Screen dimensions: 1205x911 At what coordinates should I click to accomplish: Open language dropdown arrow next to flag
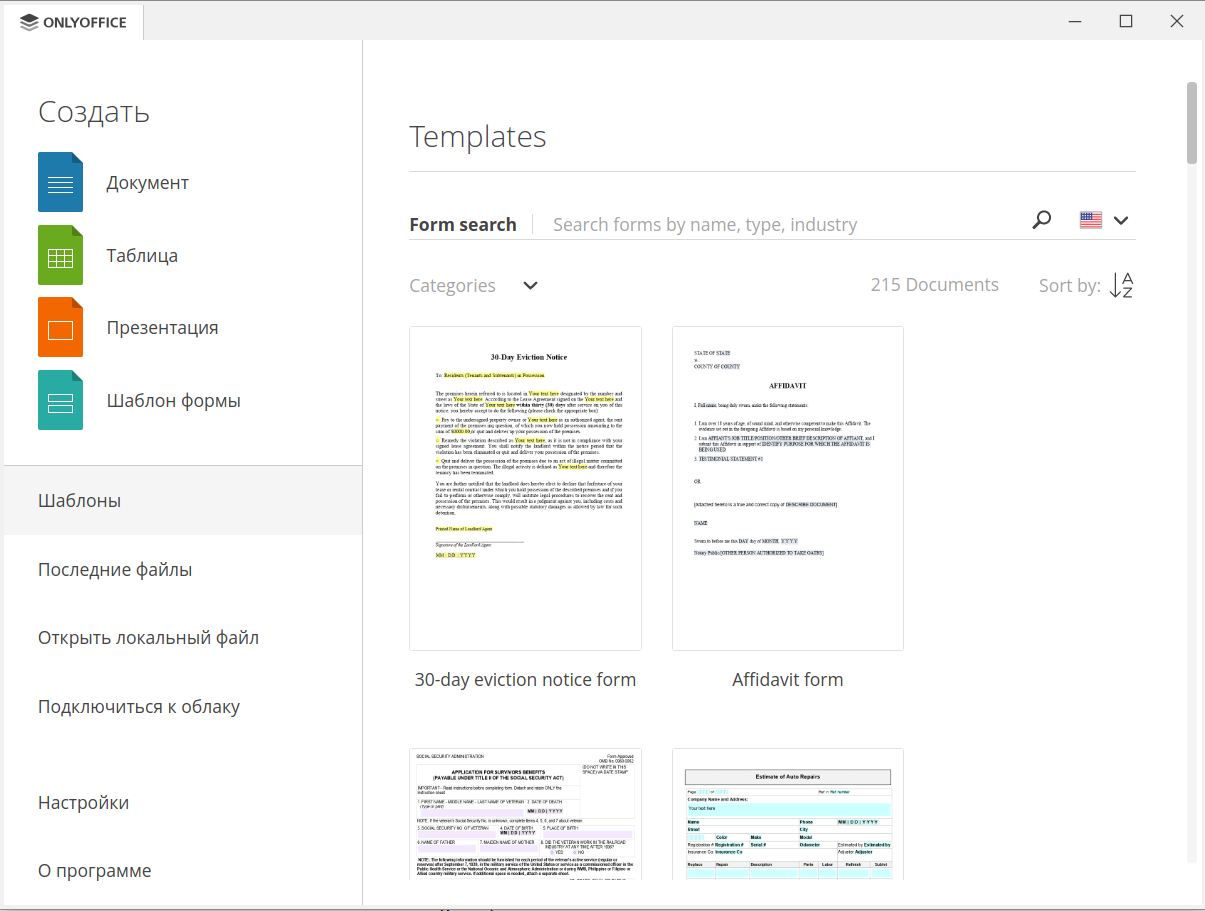(x=1121, y=221)
